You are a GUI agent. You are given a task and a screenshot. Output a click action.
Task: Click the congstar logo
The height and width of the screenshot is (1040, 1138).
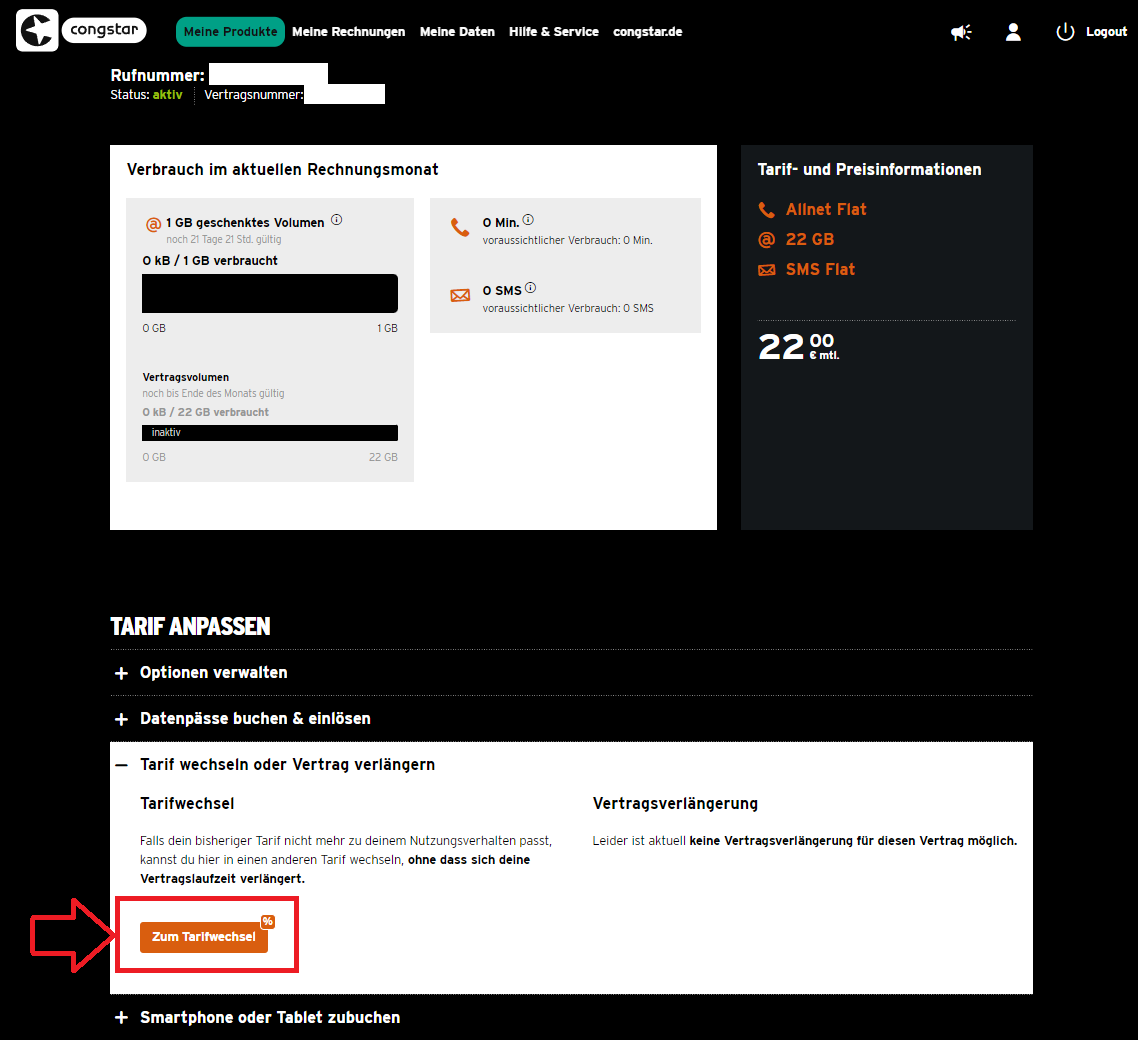point(82,31)
